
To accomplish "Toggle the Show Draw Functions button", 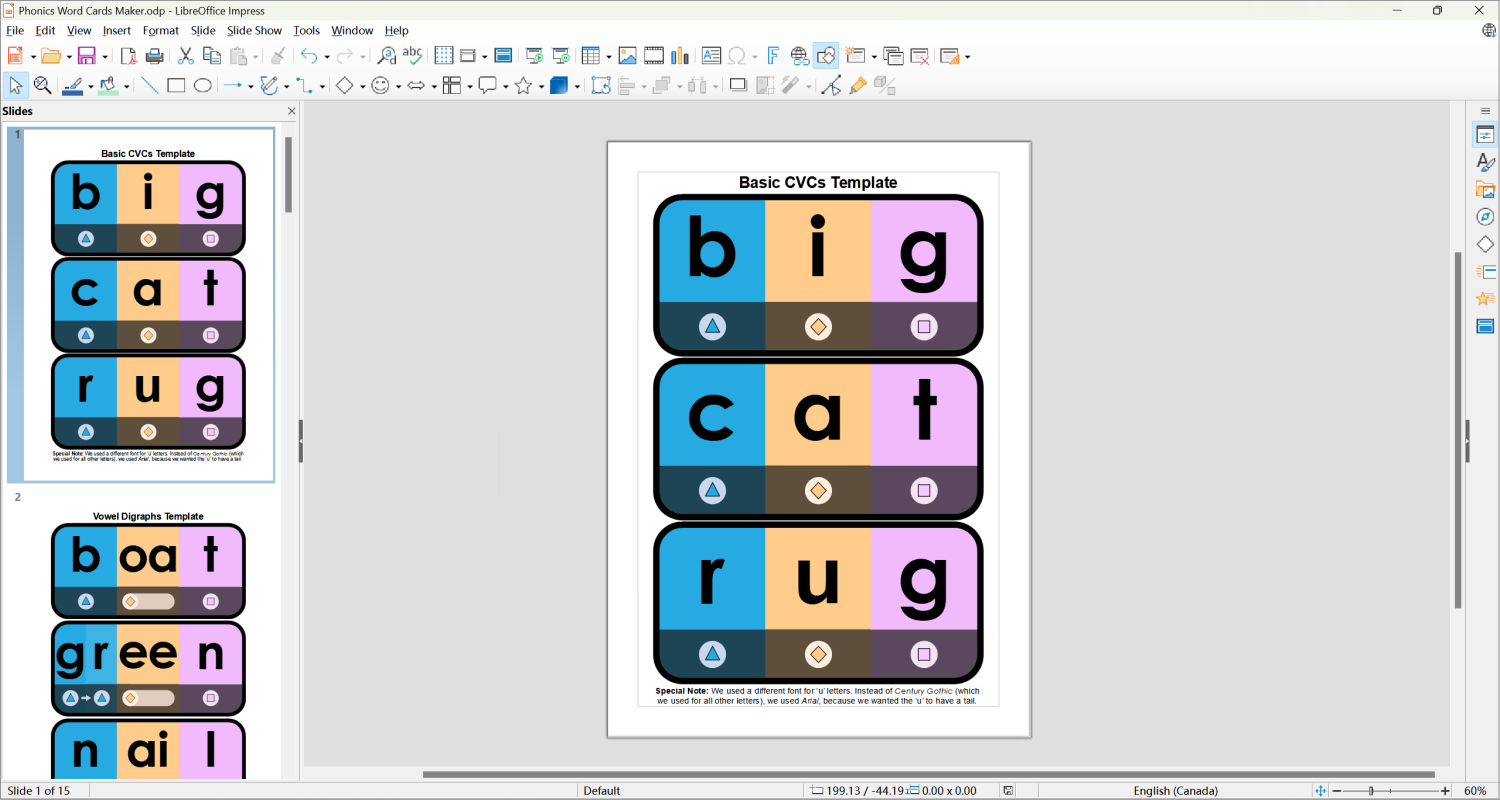I will [x=826, y=56].
